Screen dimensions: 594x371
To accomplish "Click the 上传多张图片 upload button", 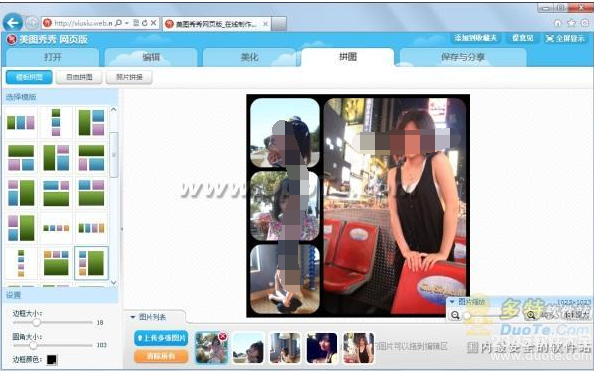I will coord(161,338).
